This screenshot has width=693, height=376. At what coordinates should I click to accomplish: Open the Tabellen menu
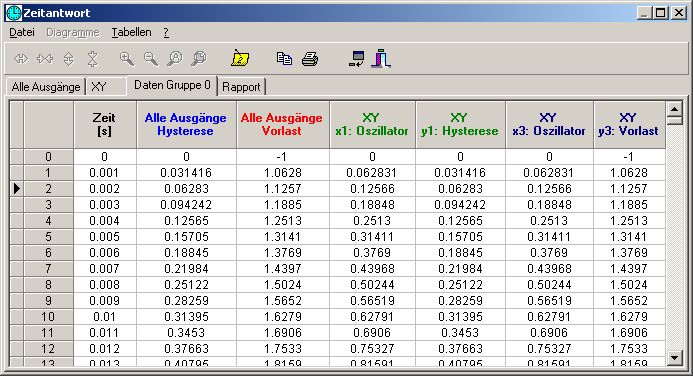(131, 32)
